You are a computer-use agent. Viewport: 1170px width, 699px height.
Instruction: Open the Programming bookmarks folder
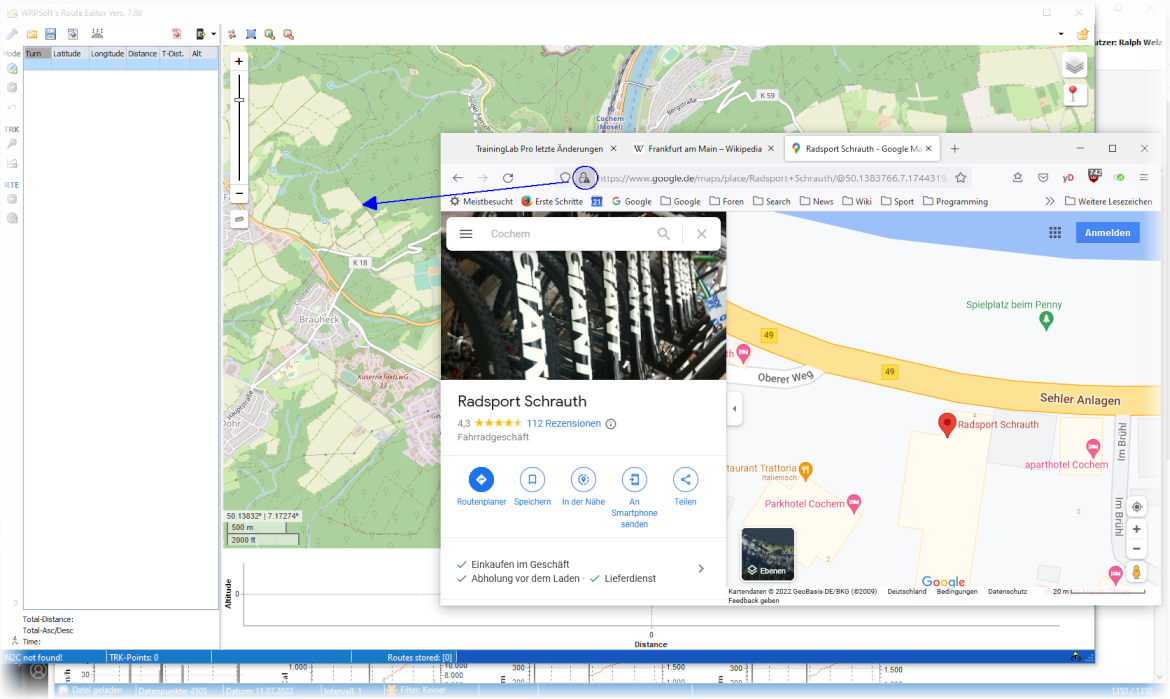pyautogui.click(x=956, y=201)
